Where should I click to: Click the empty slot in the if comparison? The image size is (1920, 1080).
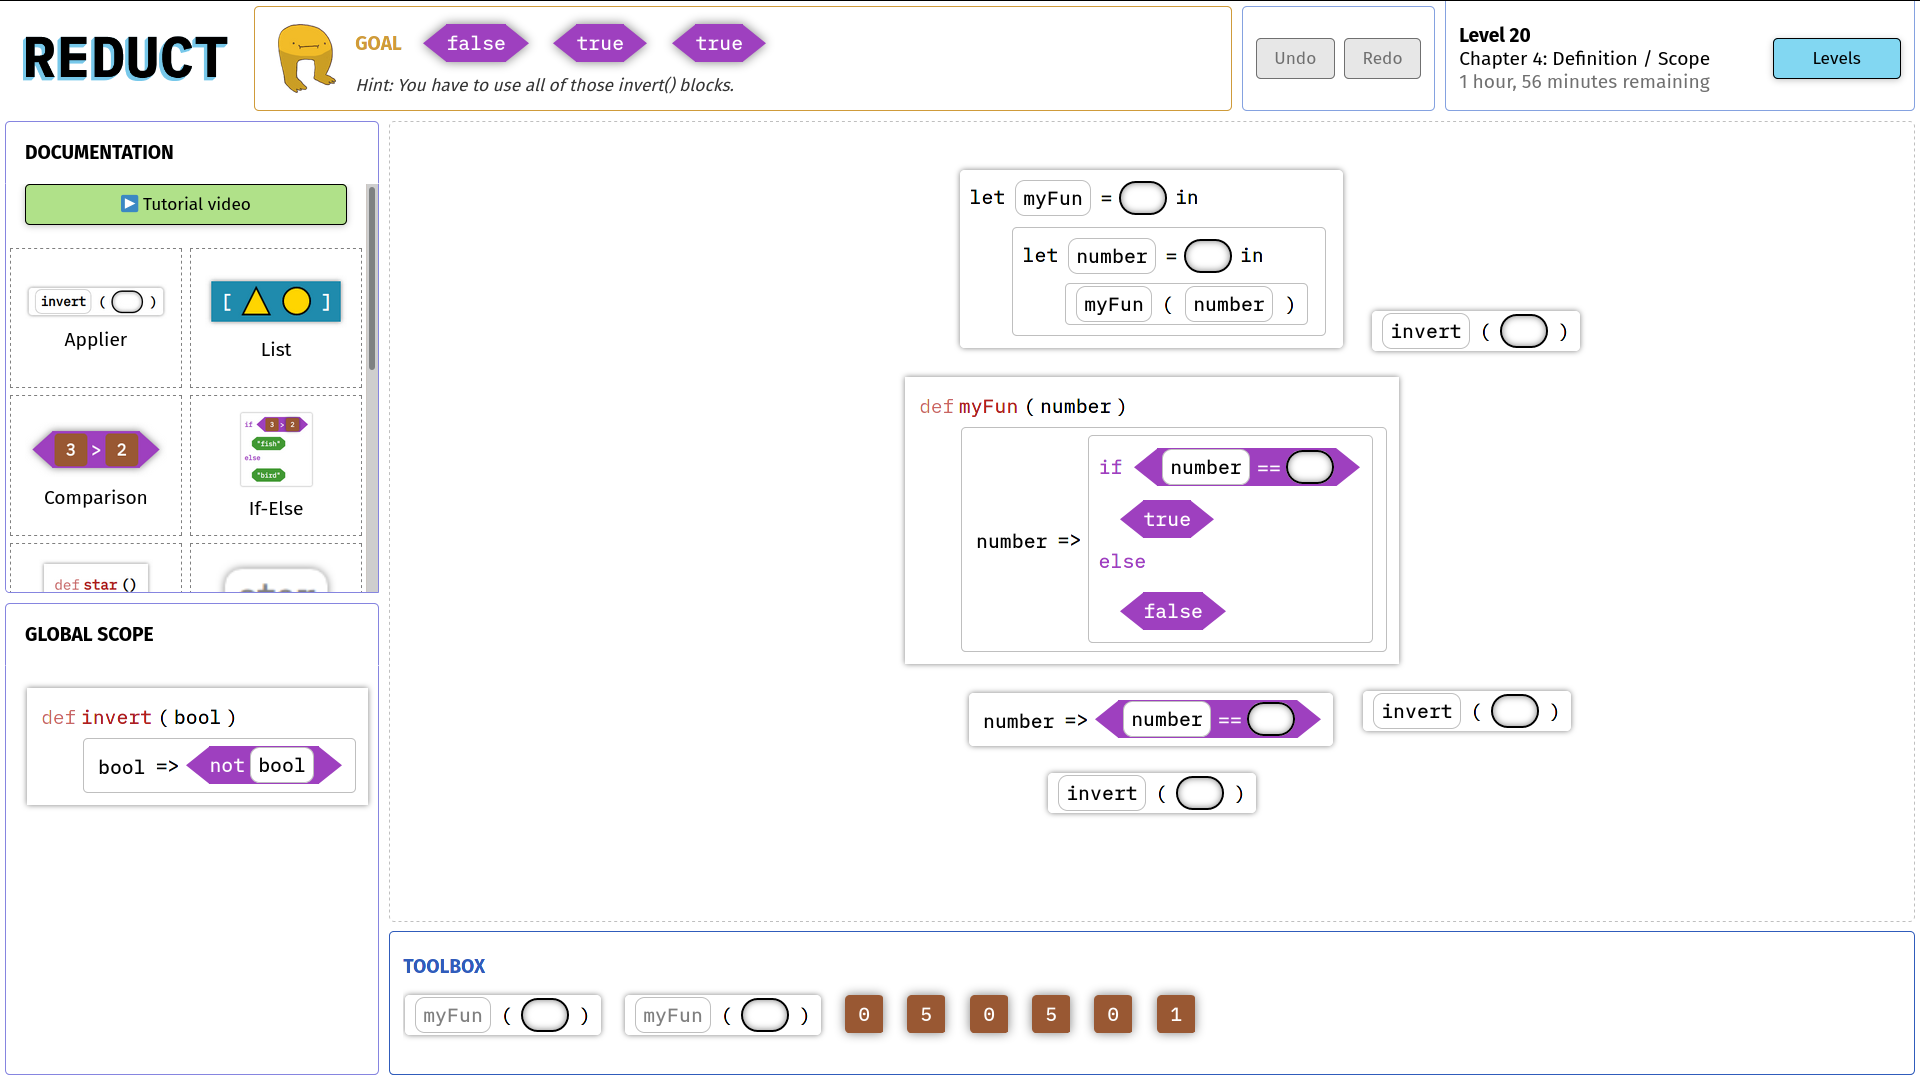point(1309,467)
